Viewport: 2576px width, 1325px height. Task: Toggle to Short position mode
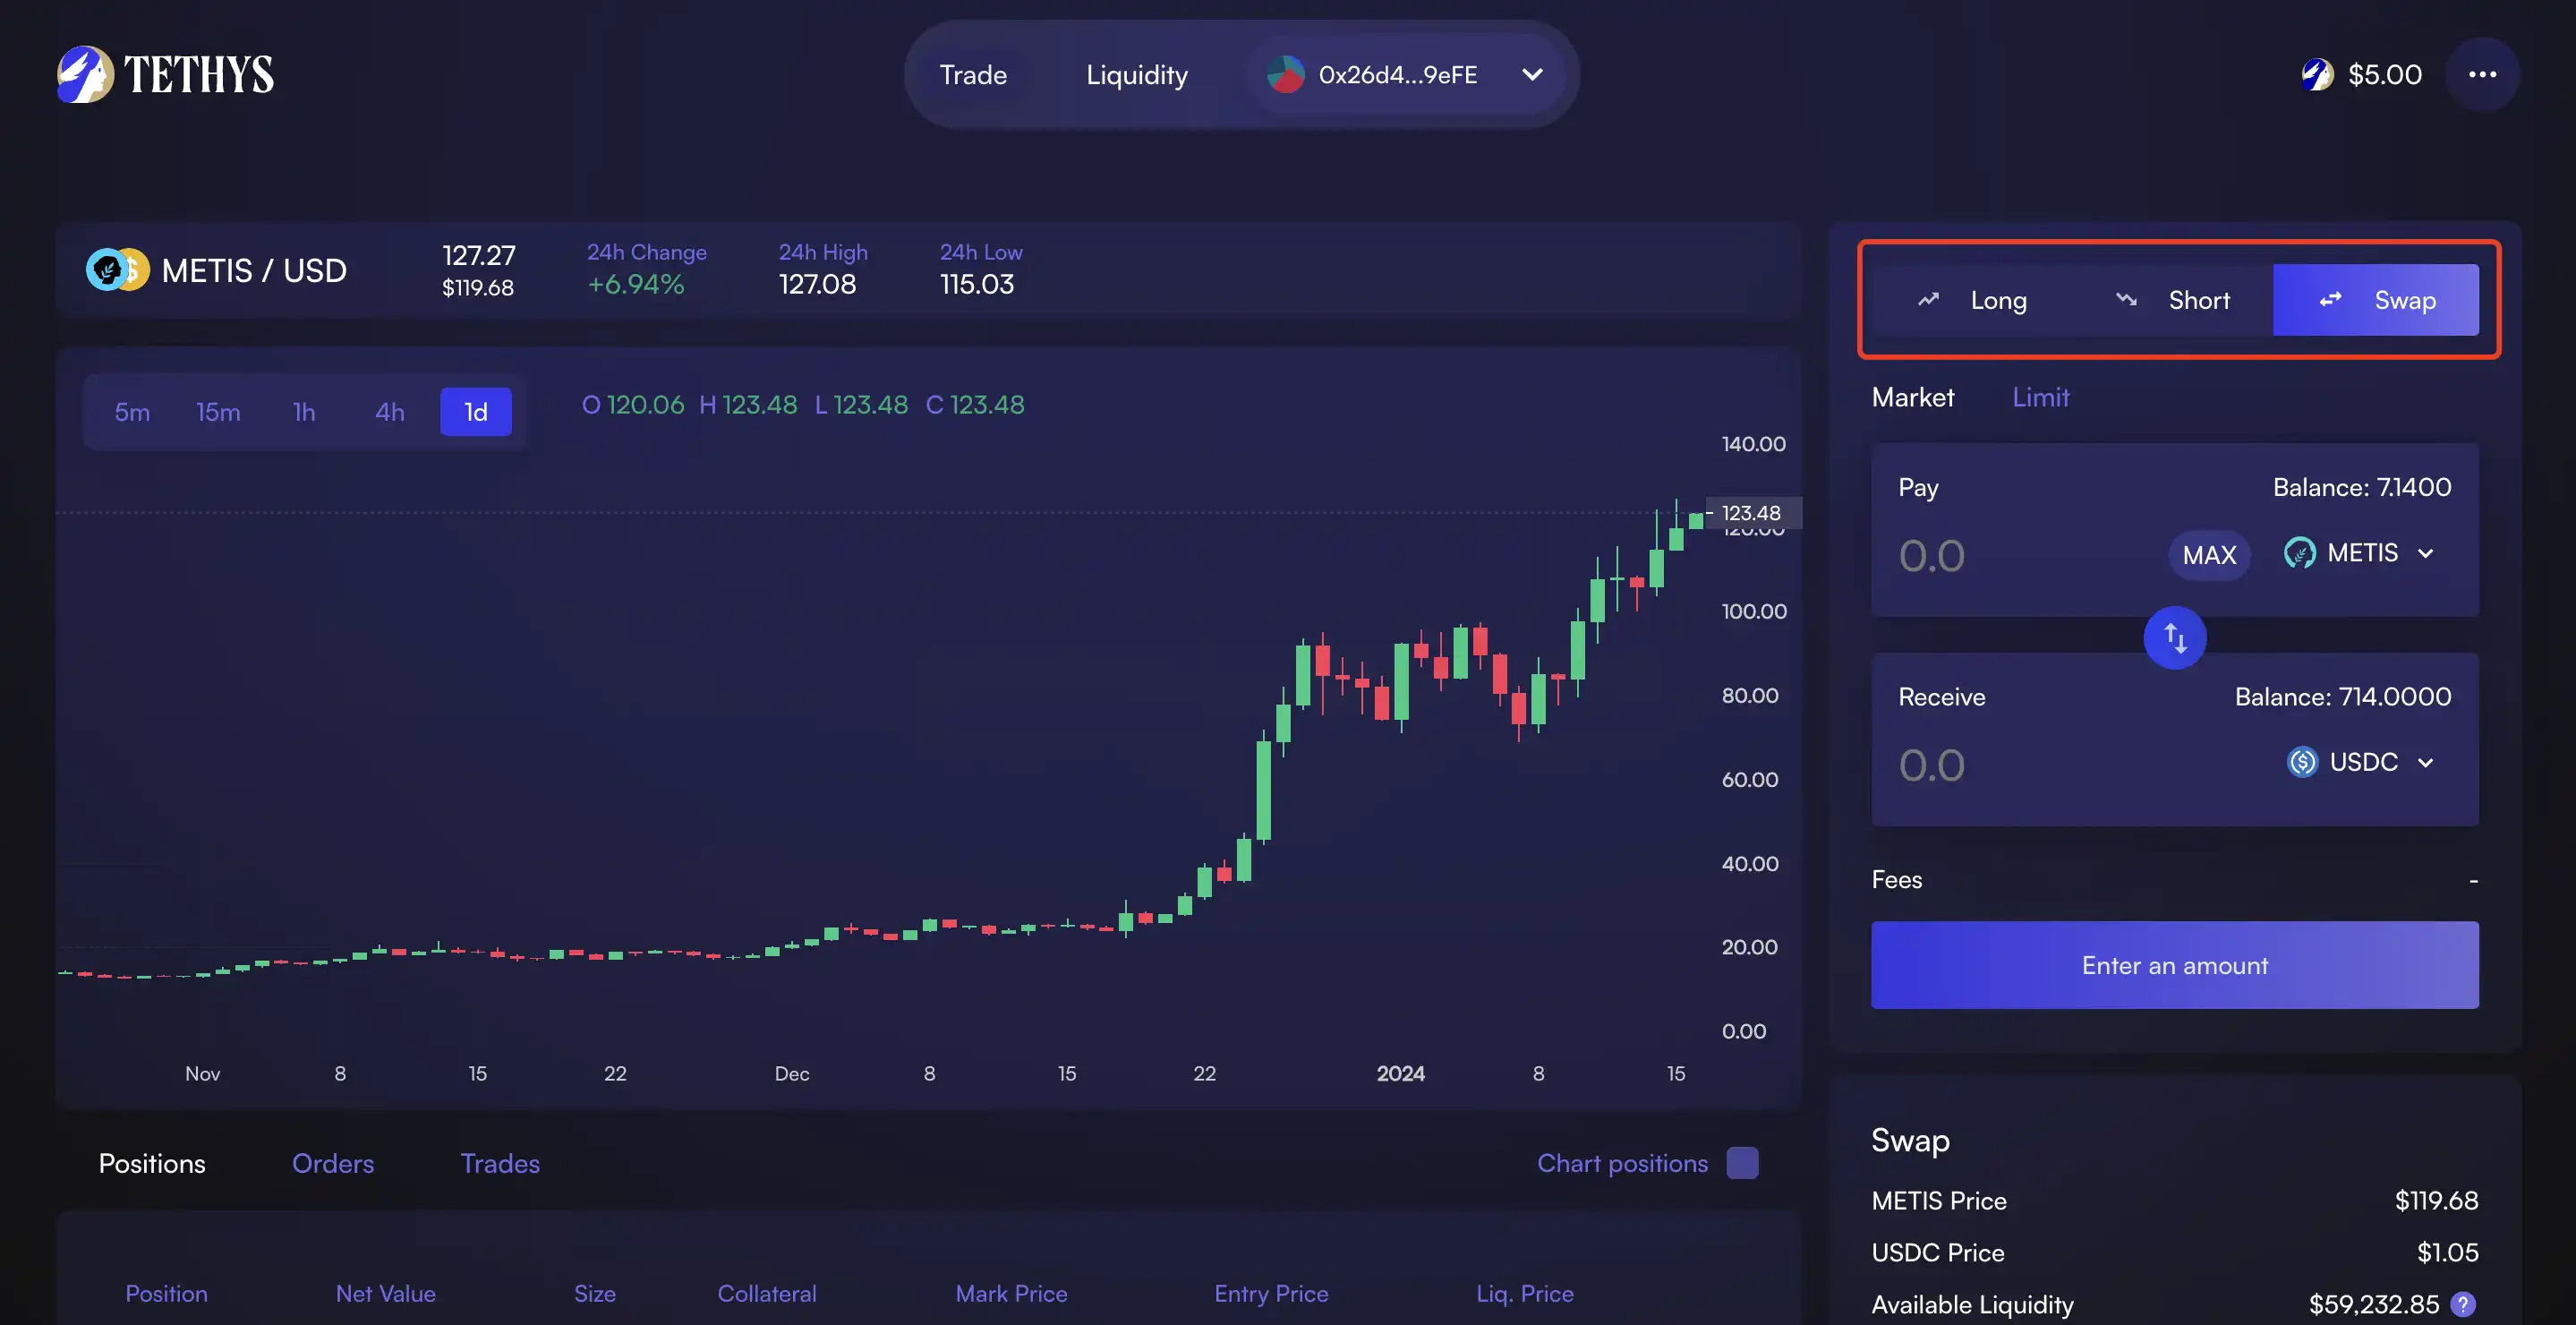pyautogui.click(x=2176, y=299)
